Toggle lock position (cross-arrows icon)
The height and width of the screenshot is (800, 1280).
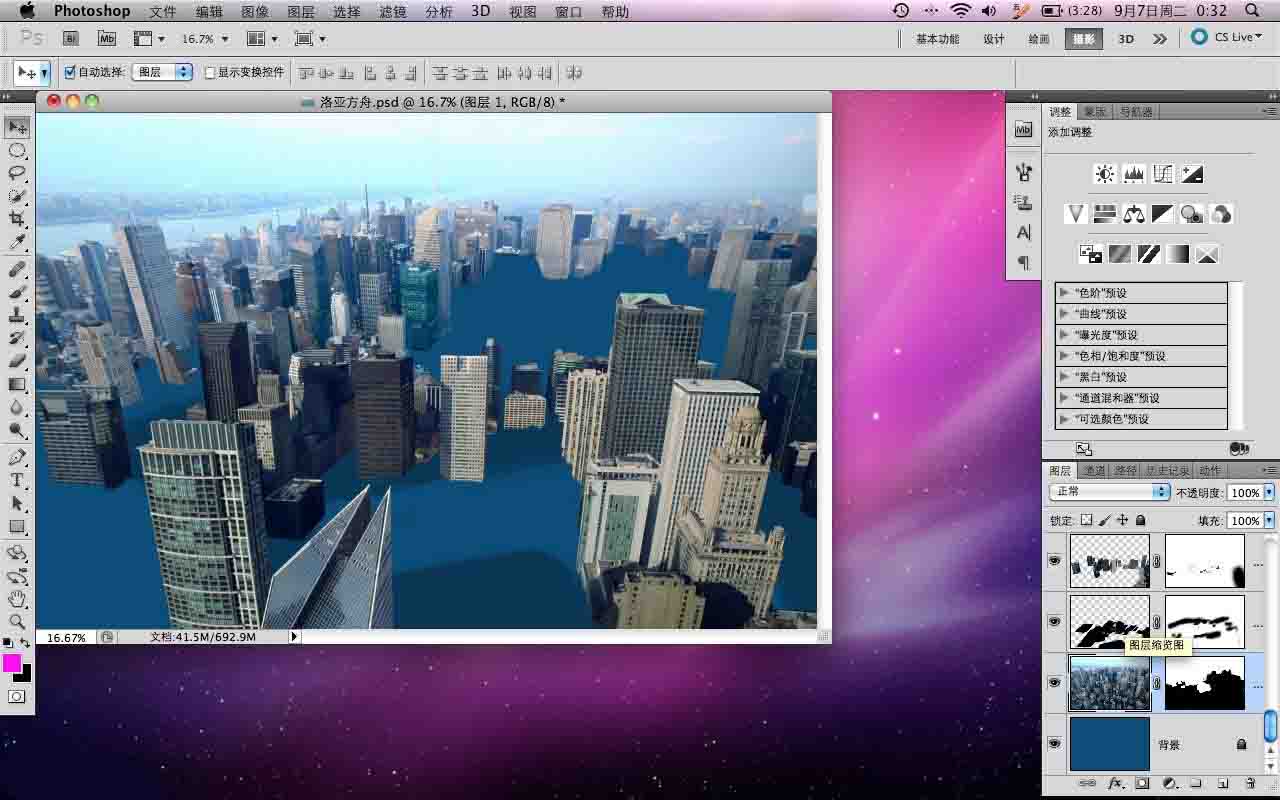(x=1122, y=520)
